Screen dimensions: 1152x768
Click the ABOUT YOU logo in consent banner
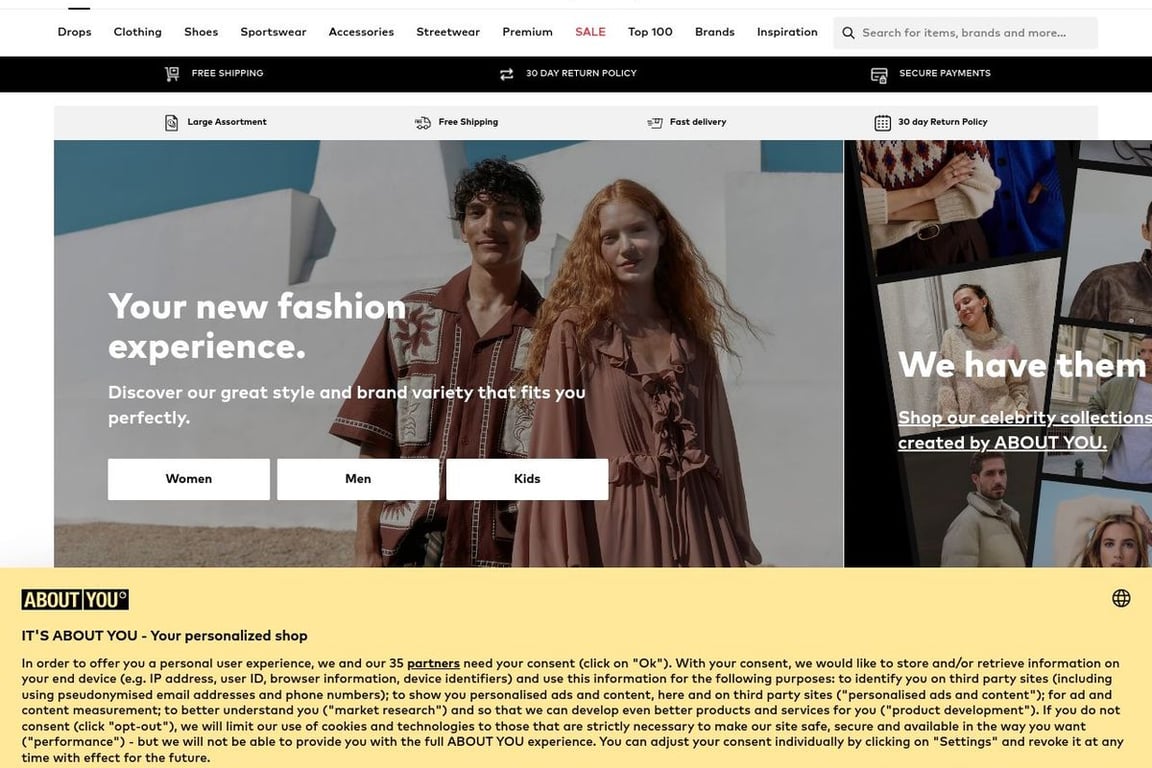(x=75, y=600)
